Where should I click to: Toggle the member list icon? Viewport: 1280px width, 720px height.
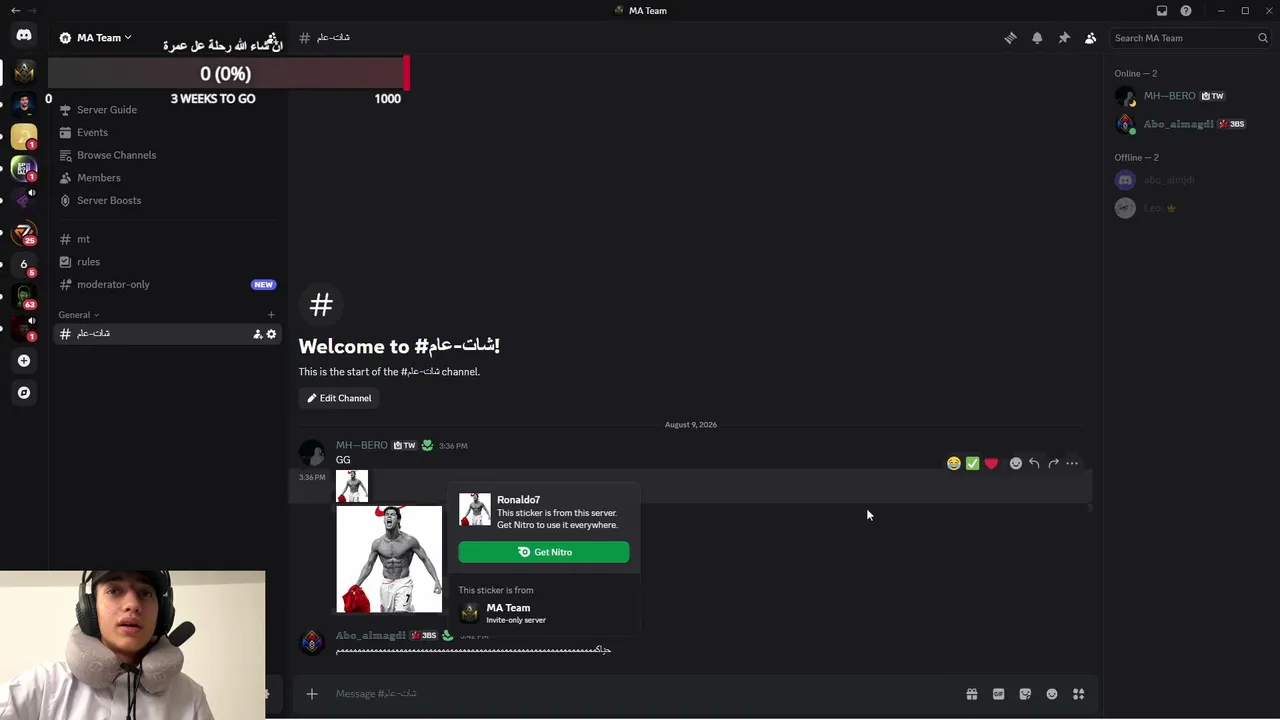[x=1091, y=38]
